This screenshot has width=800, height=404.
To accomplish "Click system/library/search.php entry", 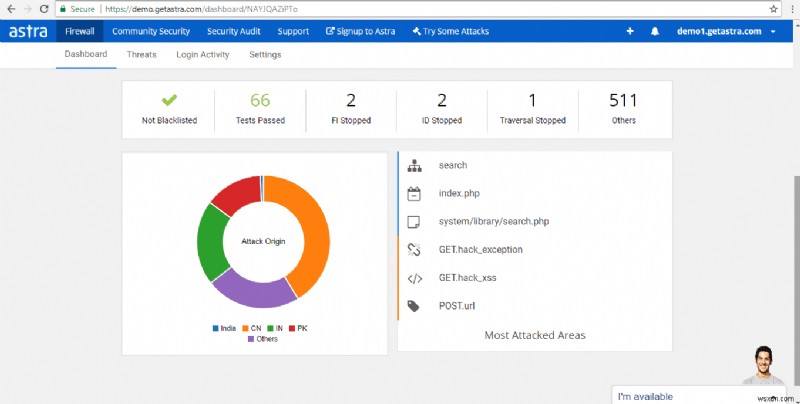I will 494,221.
